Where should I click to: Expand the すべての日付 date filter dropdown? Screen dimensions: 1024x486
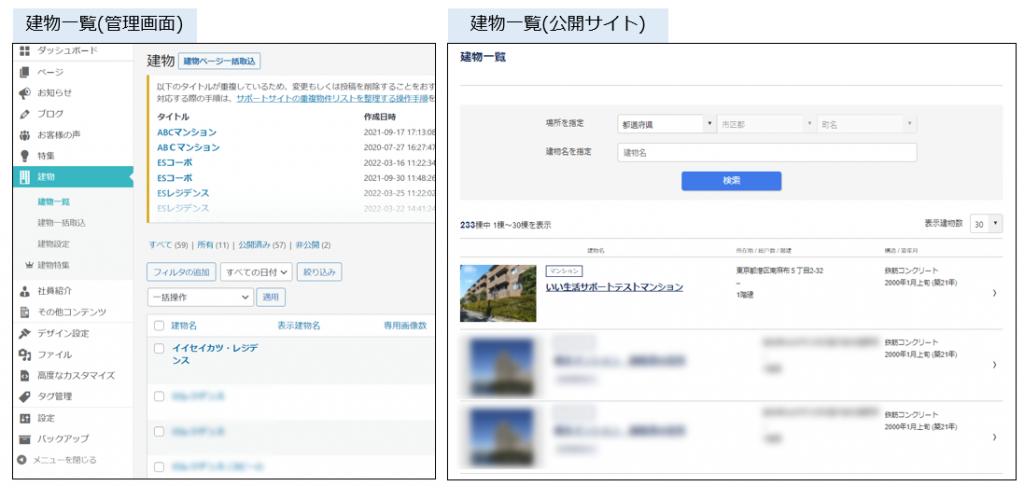(x=256, y=271)
